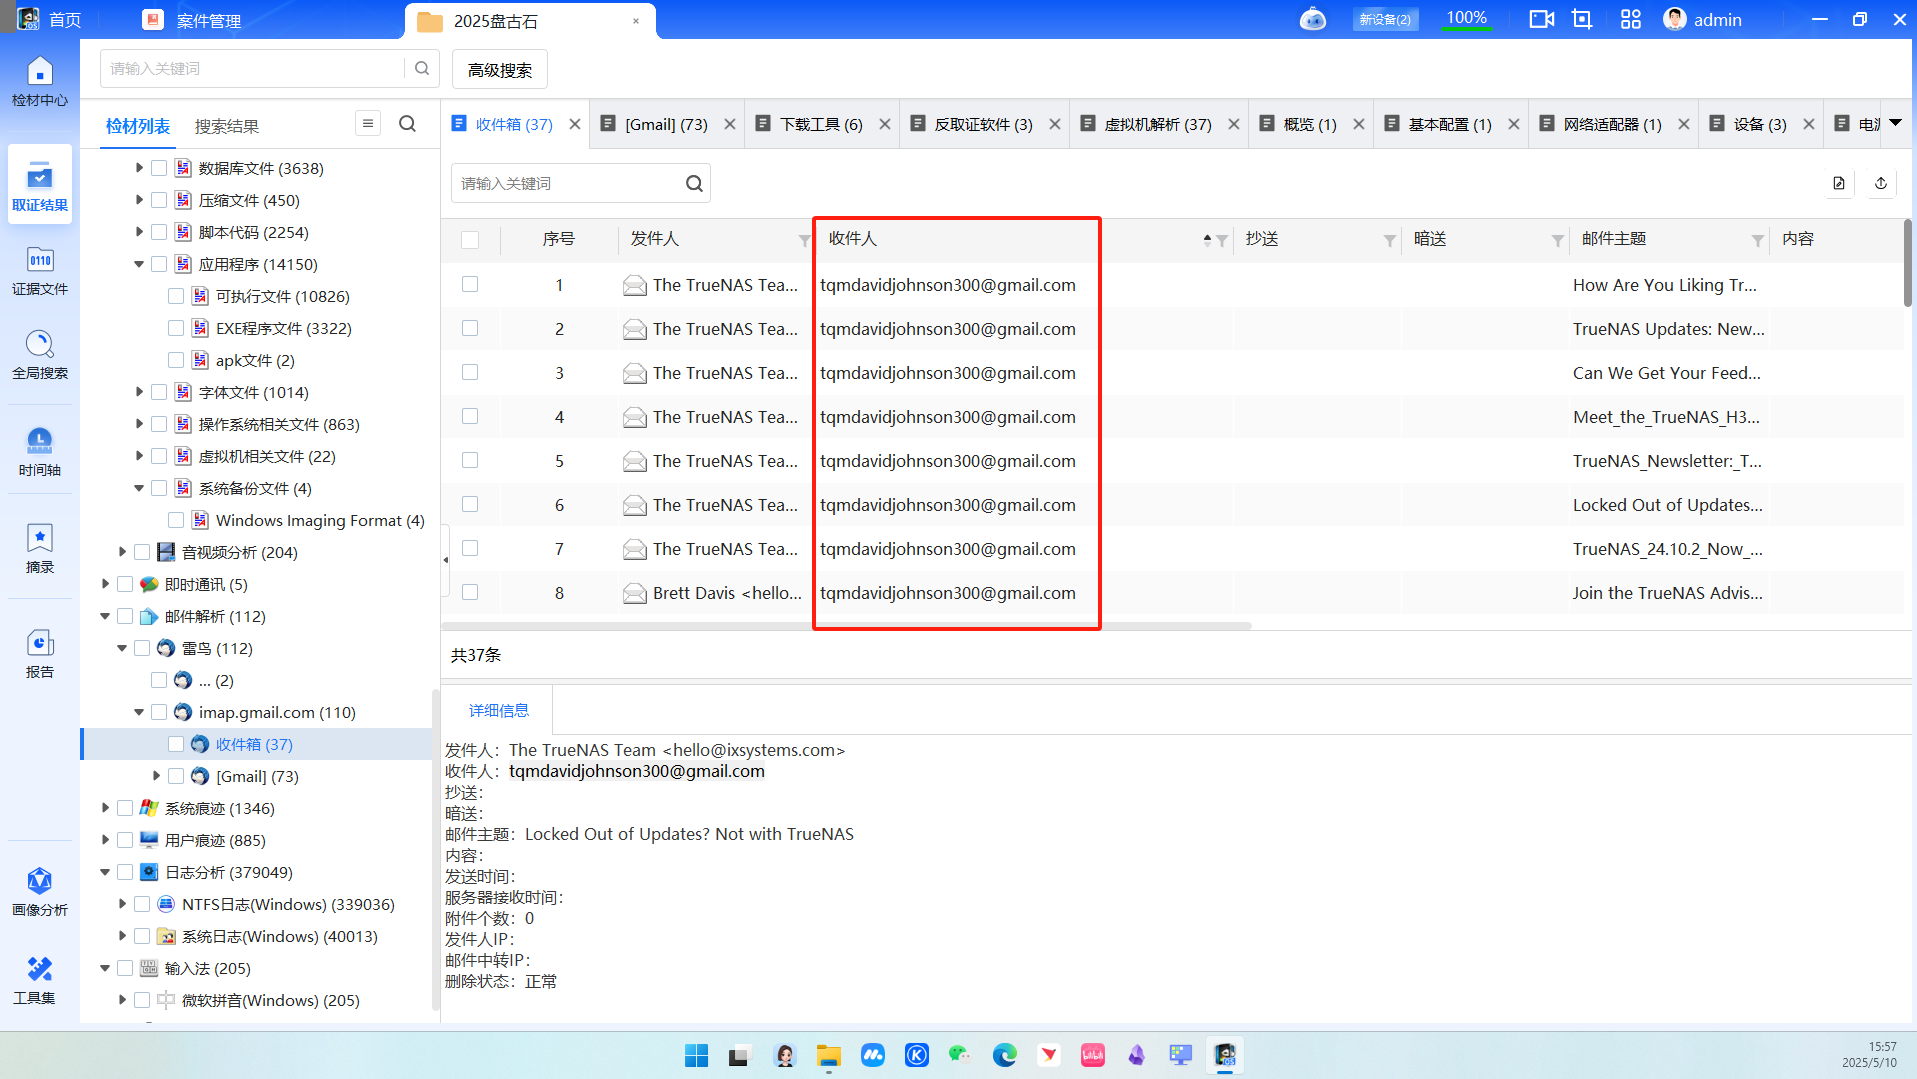This screenshot has width=1917, height=1079.
Task: Click the 高级搜索 button
Action: point(500,70)
